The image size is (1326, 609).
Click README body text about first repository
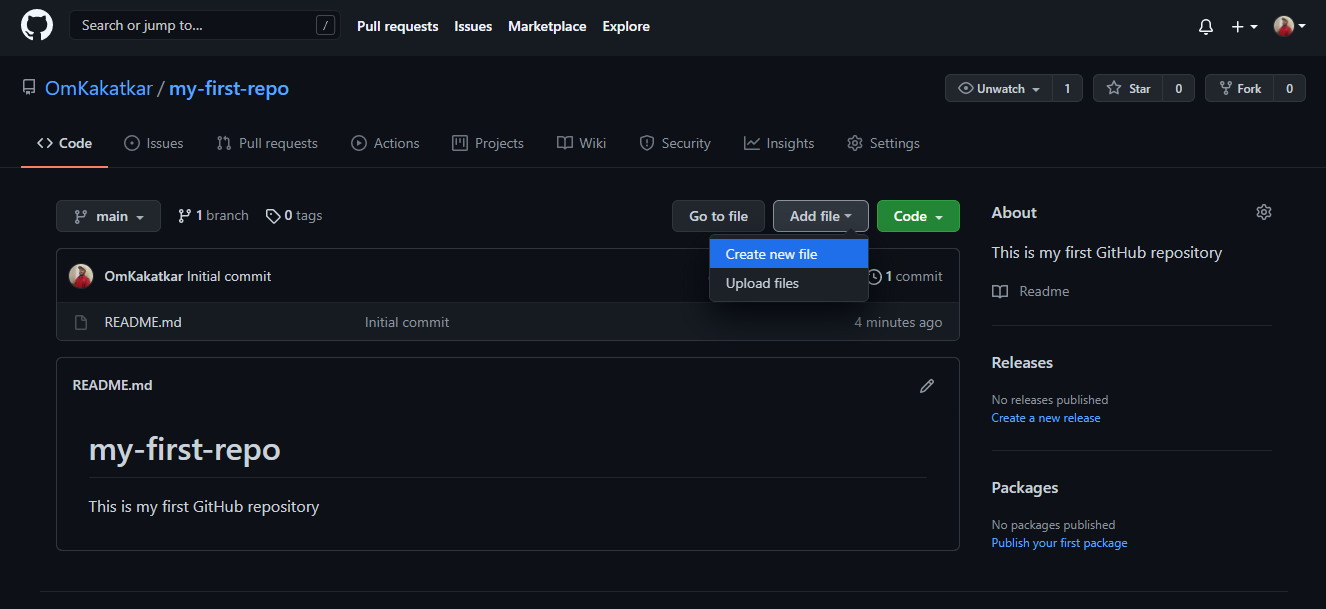pyautogui.click(x=204, y=506)
